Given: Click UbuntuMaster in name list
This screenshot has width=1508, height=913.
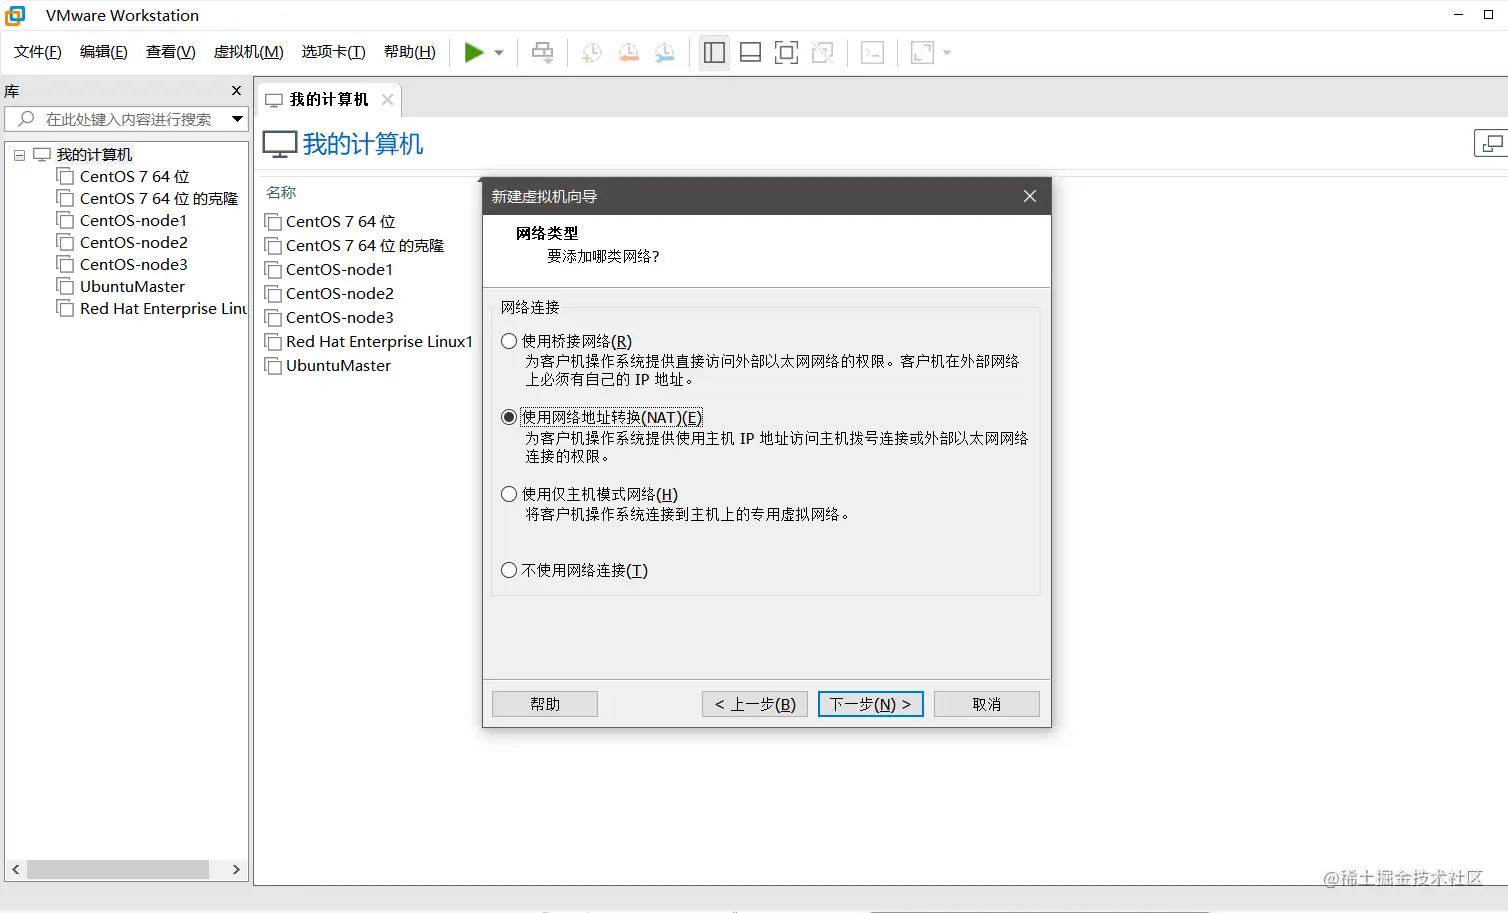Looking at the screenshot, I should coord(338,366).
